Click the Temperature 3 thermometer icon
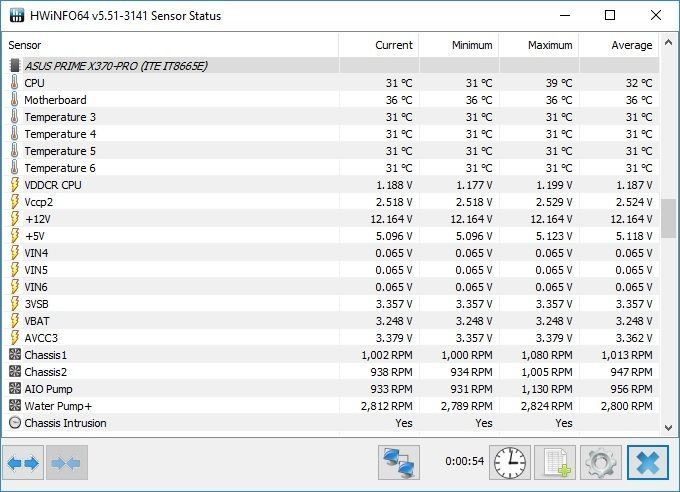The width and height of the screenshot is (680, 492). coord(14,116)
